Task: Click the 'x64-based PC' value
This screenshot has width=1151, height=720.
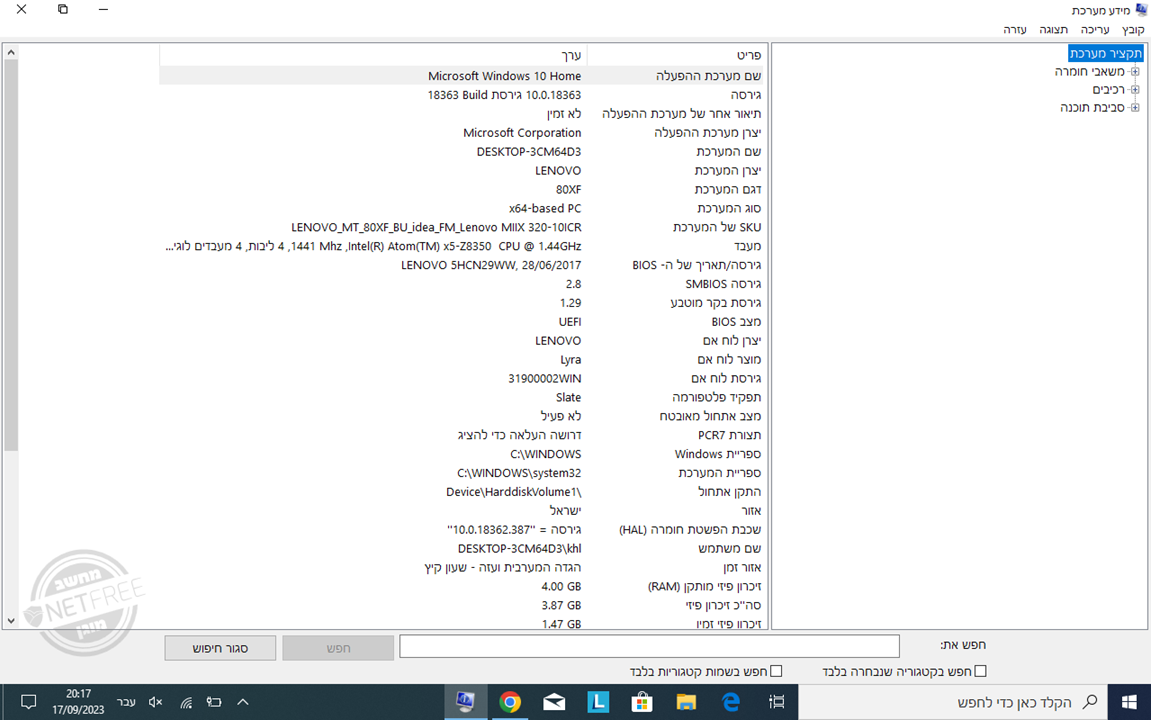Action: coord(545,208)
